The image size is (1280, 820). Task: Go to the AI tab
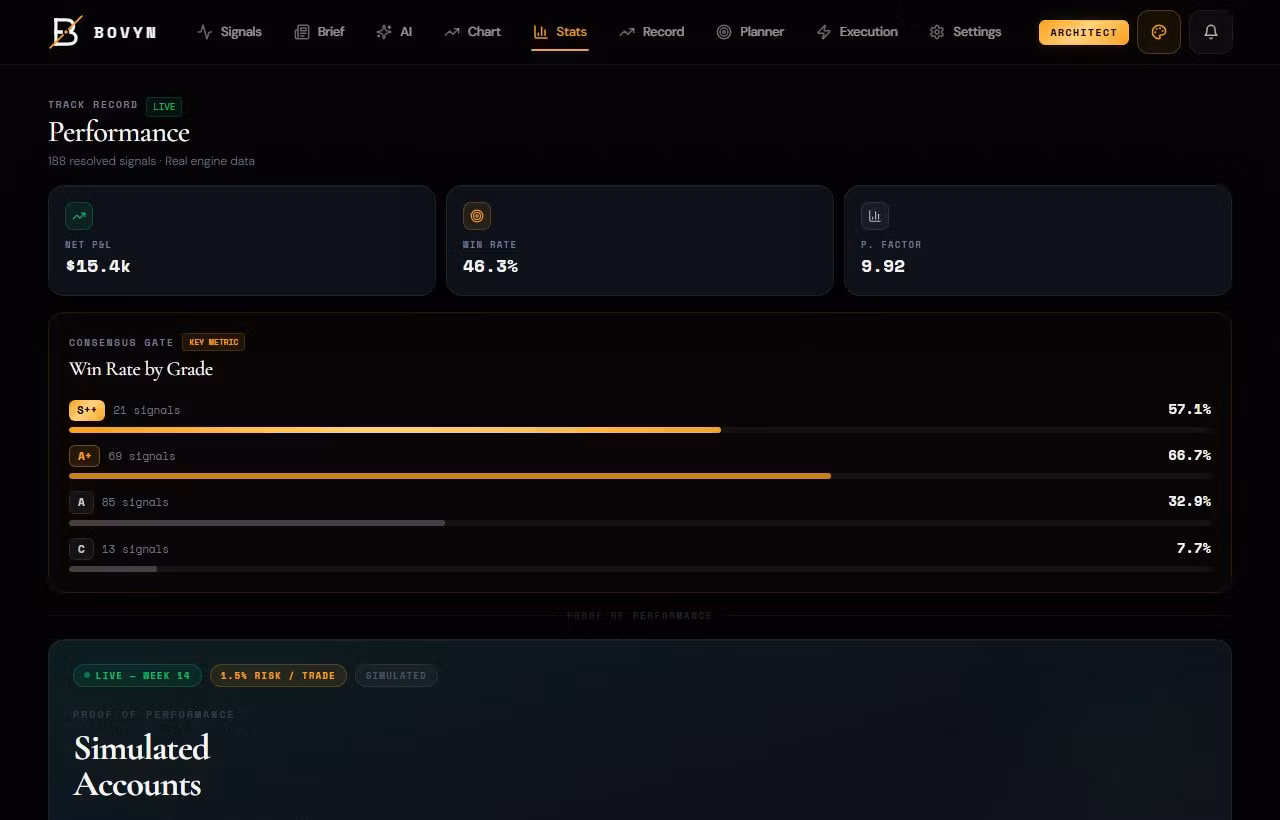tap(394, 32)
